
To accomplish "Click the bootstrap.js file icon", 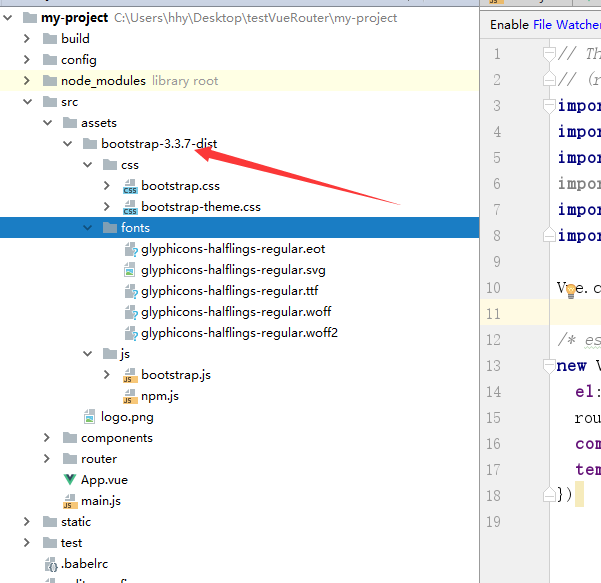I will click(130, 375).
